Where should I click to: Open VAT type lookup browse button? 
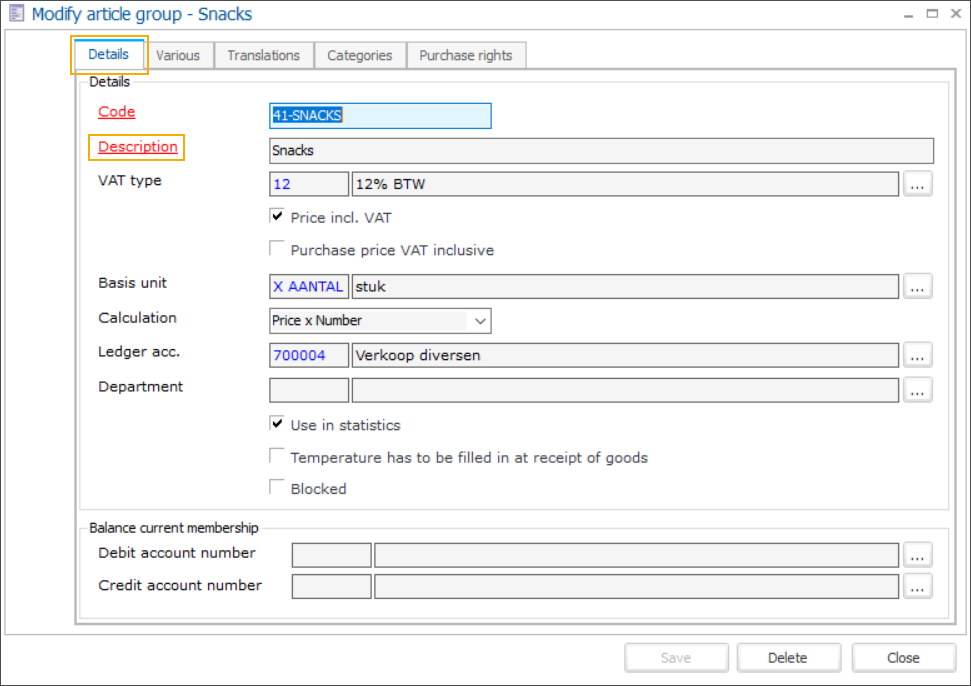pyautogui.click(x=918, y=184)
